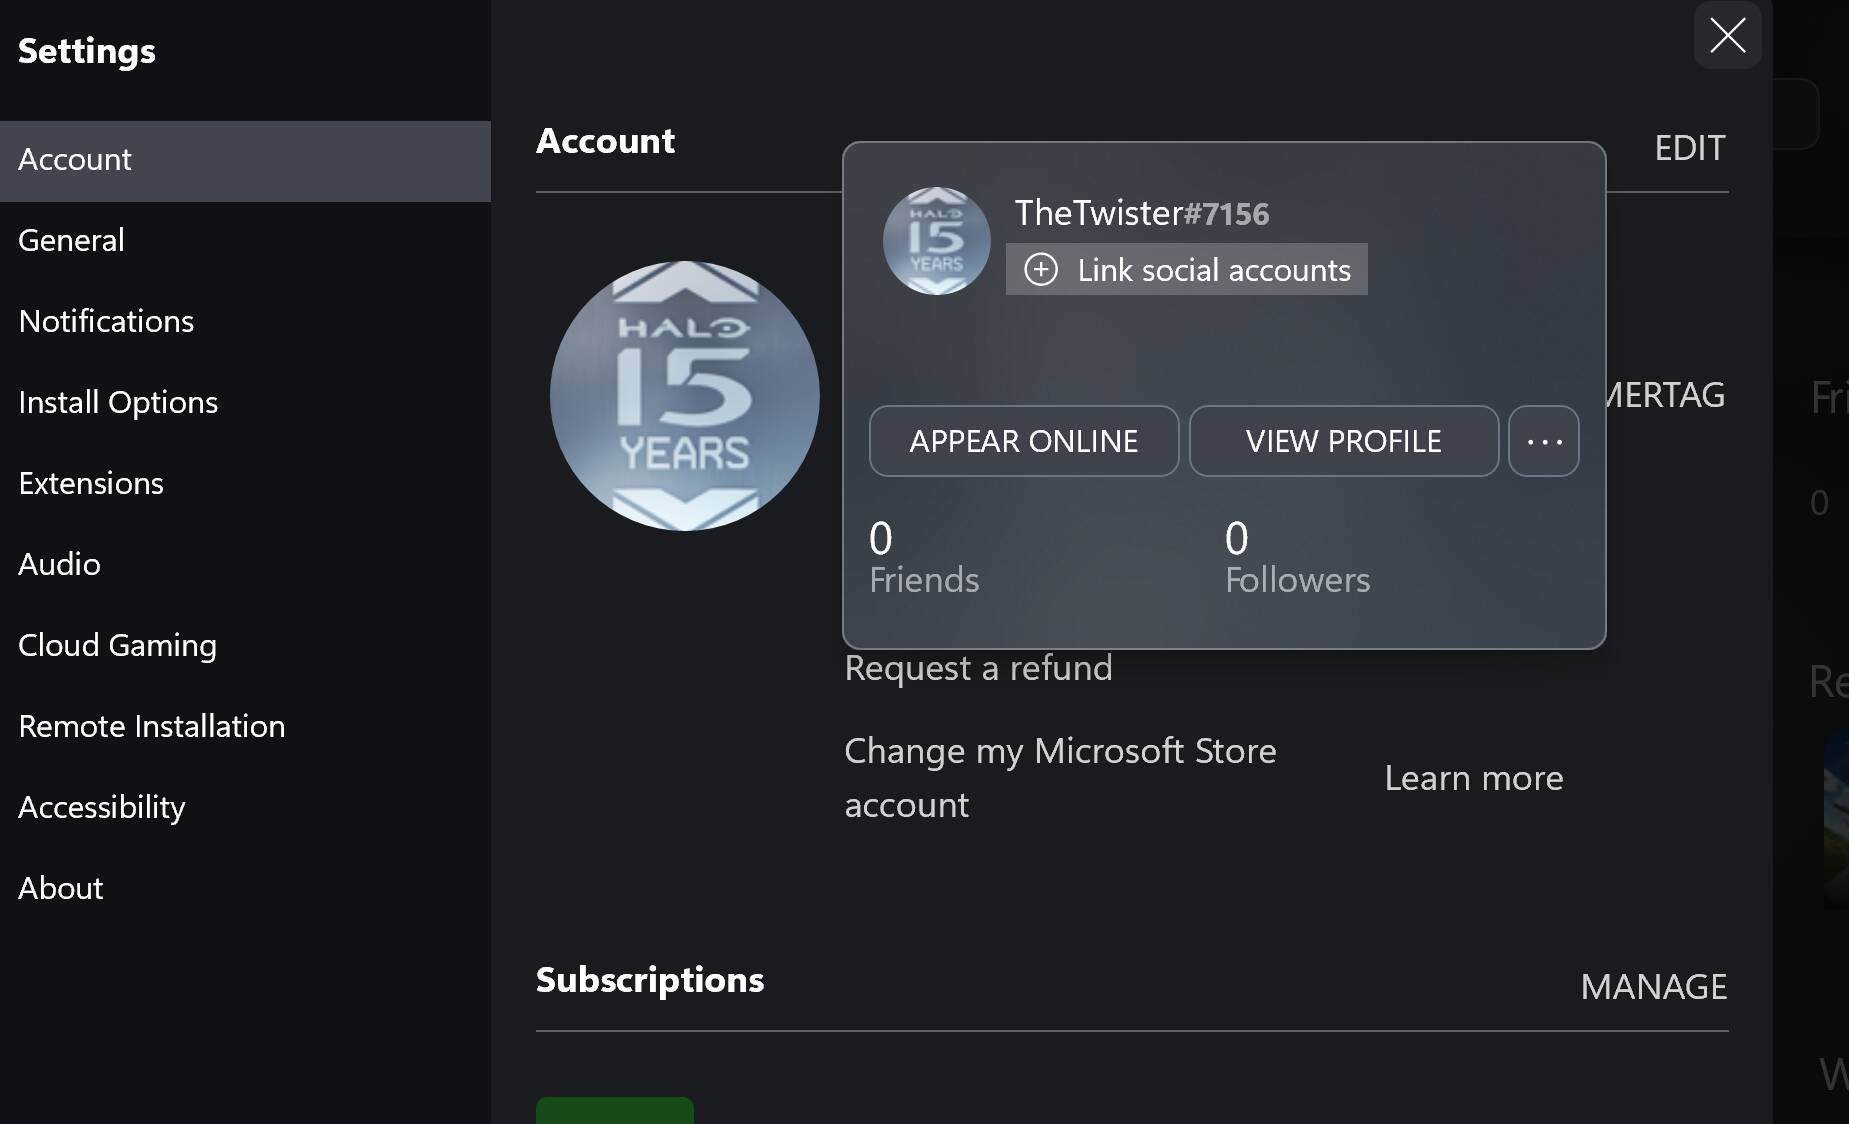1849x1124 pixels.
Task: Click the Request a refund link
Action: point(978,668)
